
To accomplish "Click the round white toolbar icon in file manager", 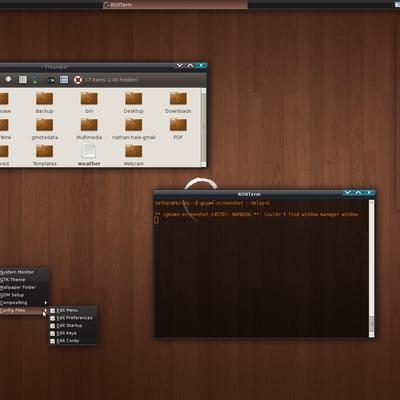I will click(x=8, y=79).
